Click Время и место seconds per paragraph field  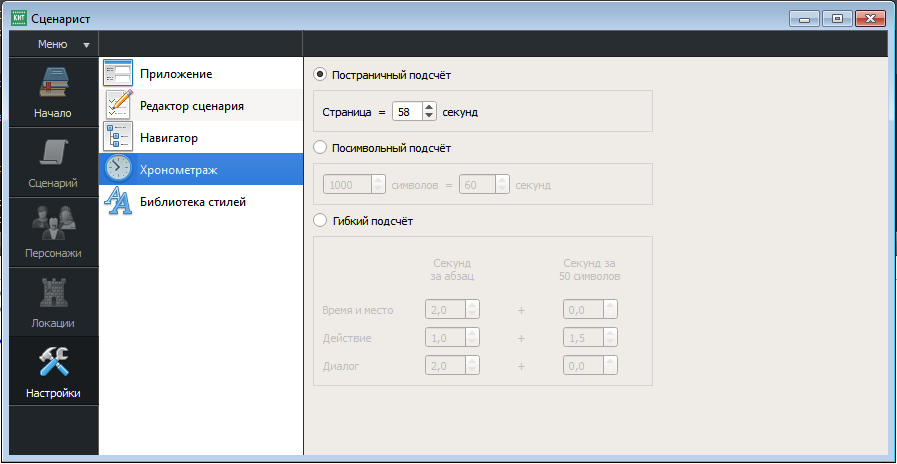click(452, 310)
